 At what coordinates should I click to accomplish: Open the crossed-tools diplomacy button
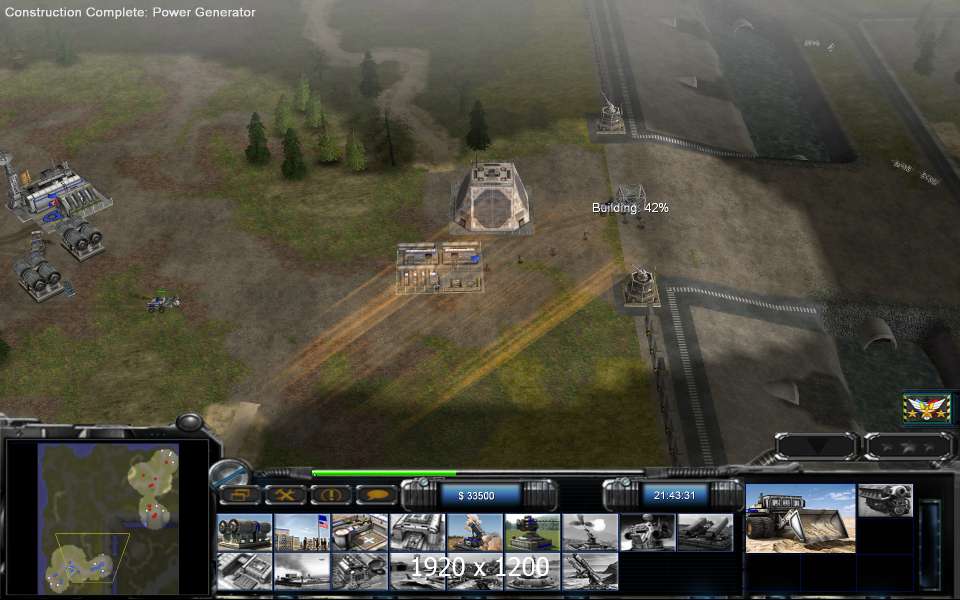pyautogui.click(x=286, y=495)
